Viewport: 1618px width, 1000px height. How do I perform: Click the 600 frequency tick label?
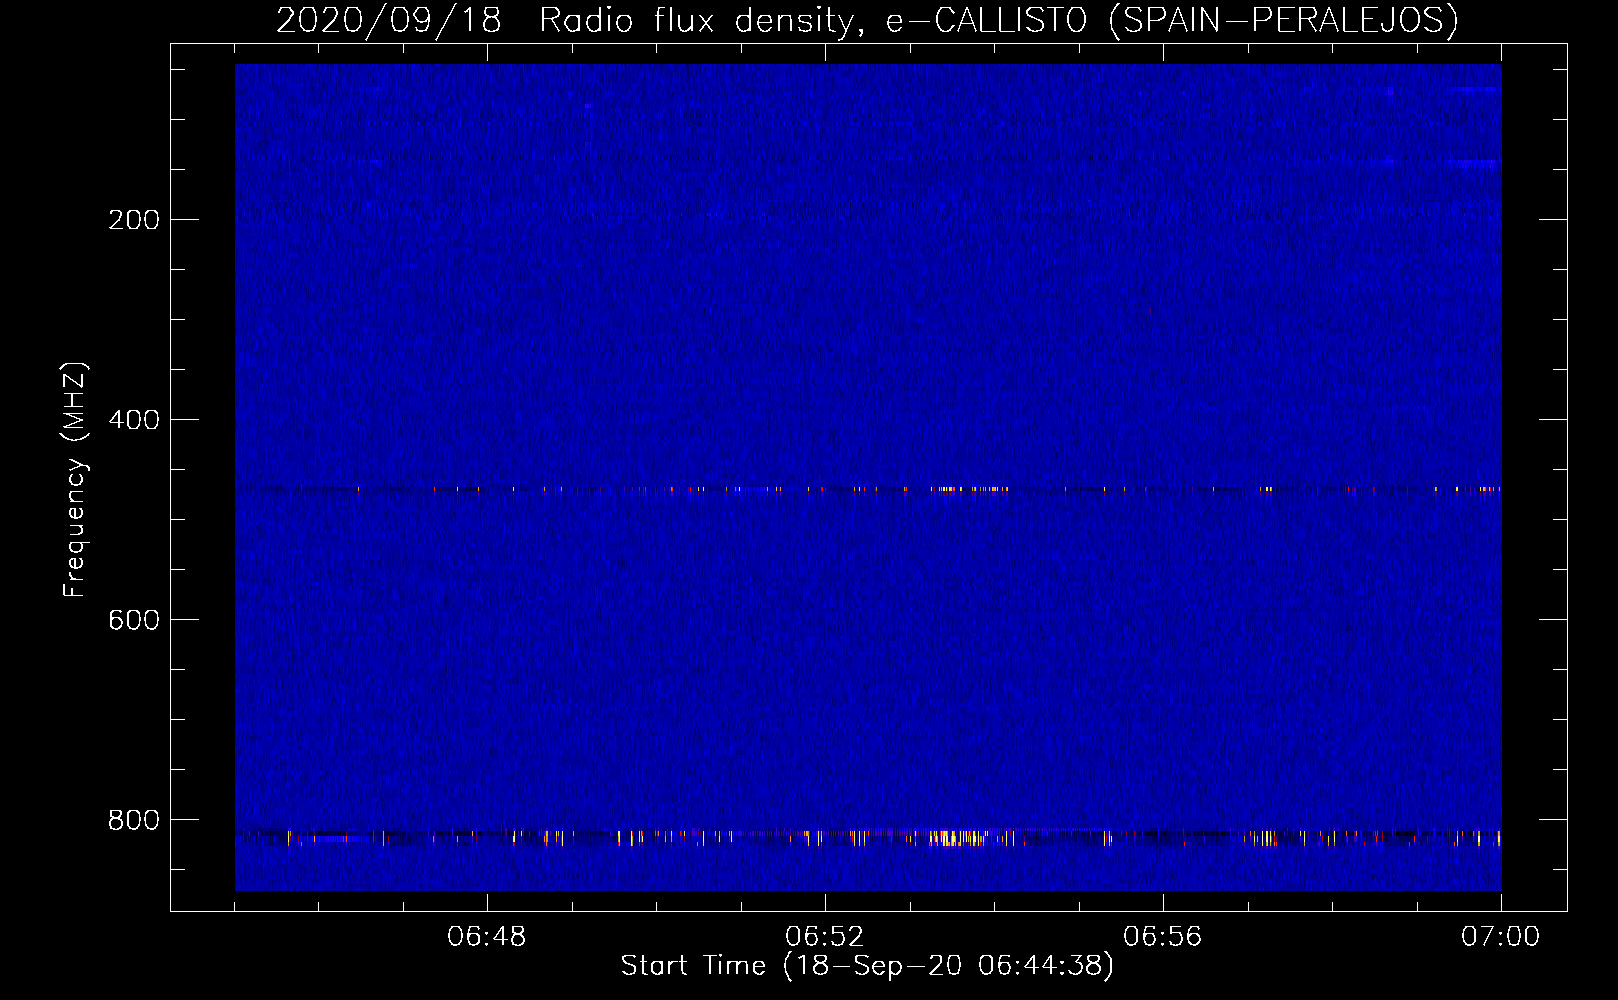[134, 620]
